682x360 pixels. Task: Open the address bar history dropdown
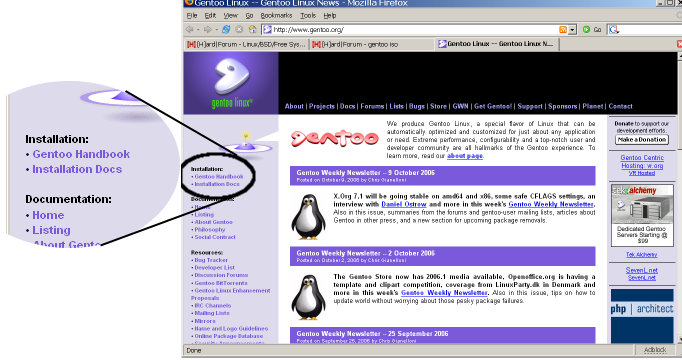click(572, 30)
